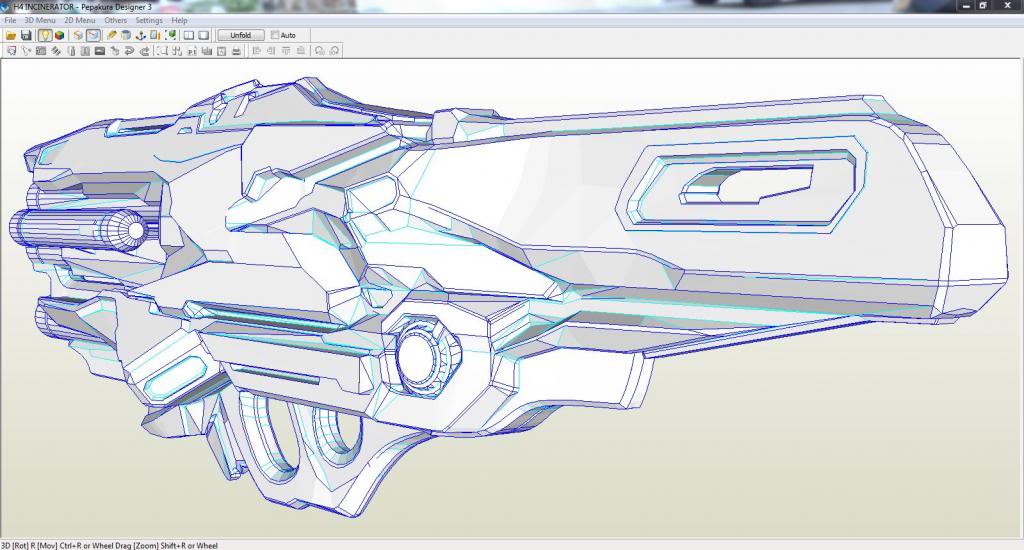Viewport: 1024px width, 550px height.
Task: Click the Pepakura app icon in title bar
Action: [5, 7]
